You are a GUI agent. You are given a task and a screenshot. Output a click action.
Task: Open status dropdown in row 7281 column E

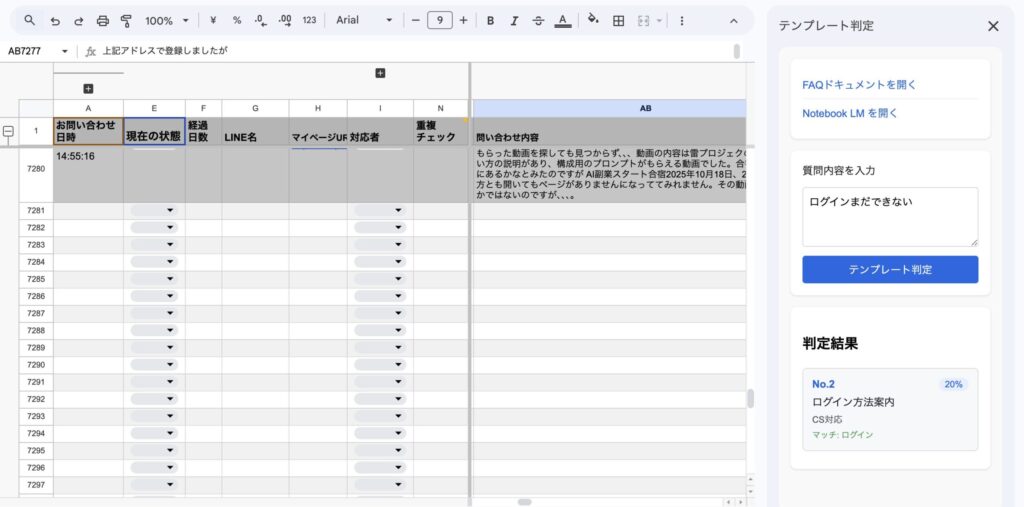pos(154,211)
